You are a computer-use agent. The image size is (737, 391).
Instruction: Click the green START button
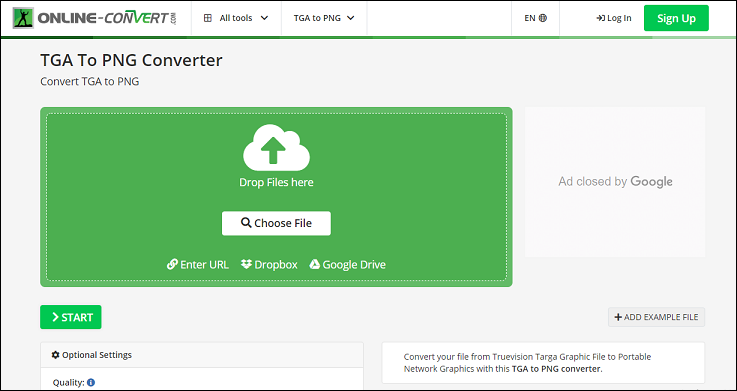click(71, 317)
